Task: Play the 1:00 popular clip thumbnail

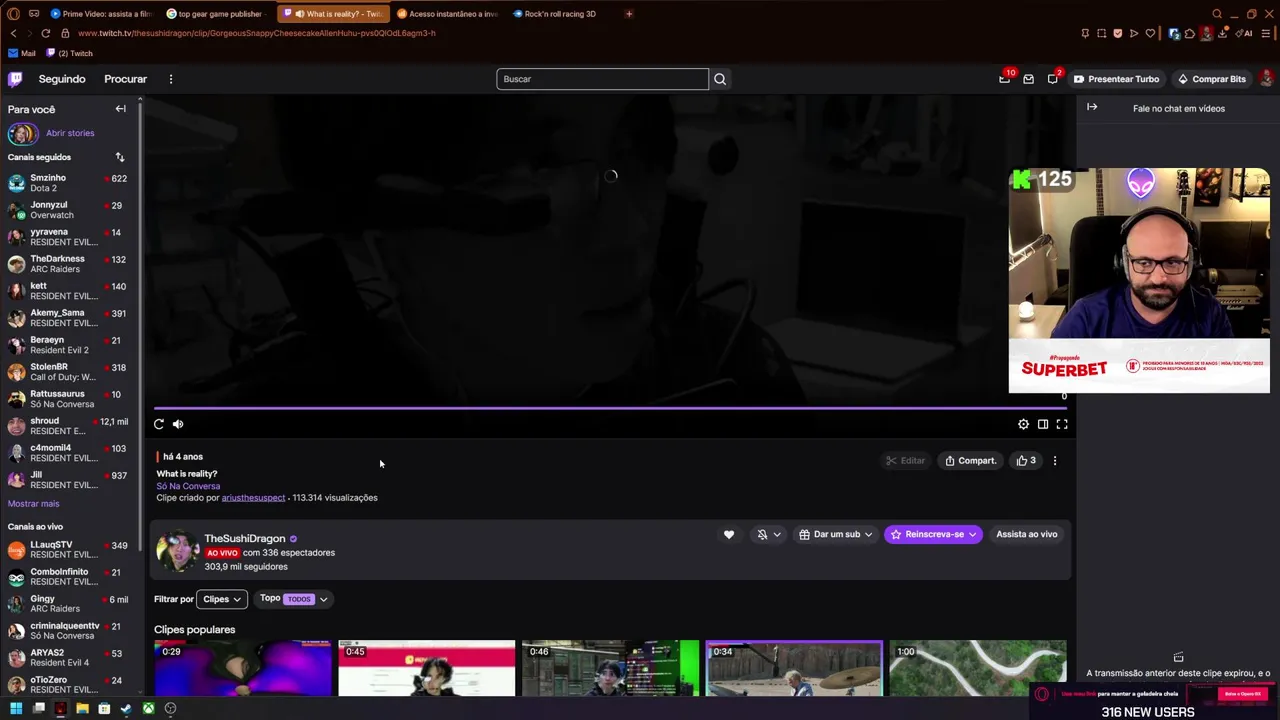Action: point(978,668)
